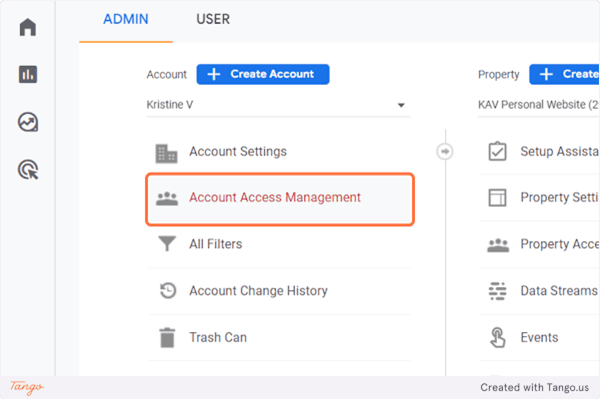Open Events

540,337
